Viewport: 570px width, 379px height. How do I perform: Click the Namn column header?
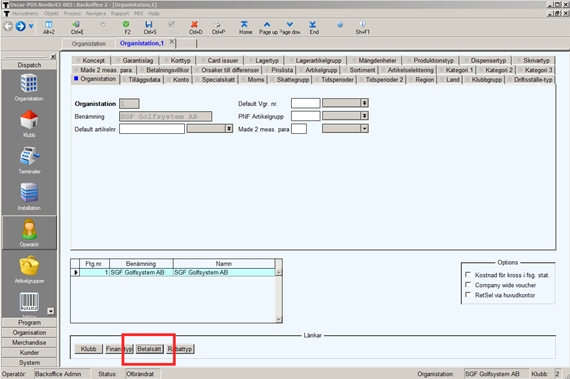[x=224, y=263]
